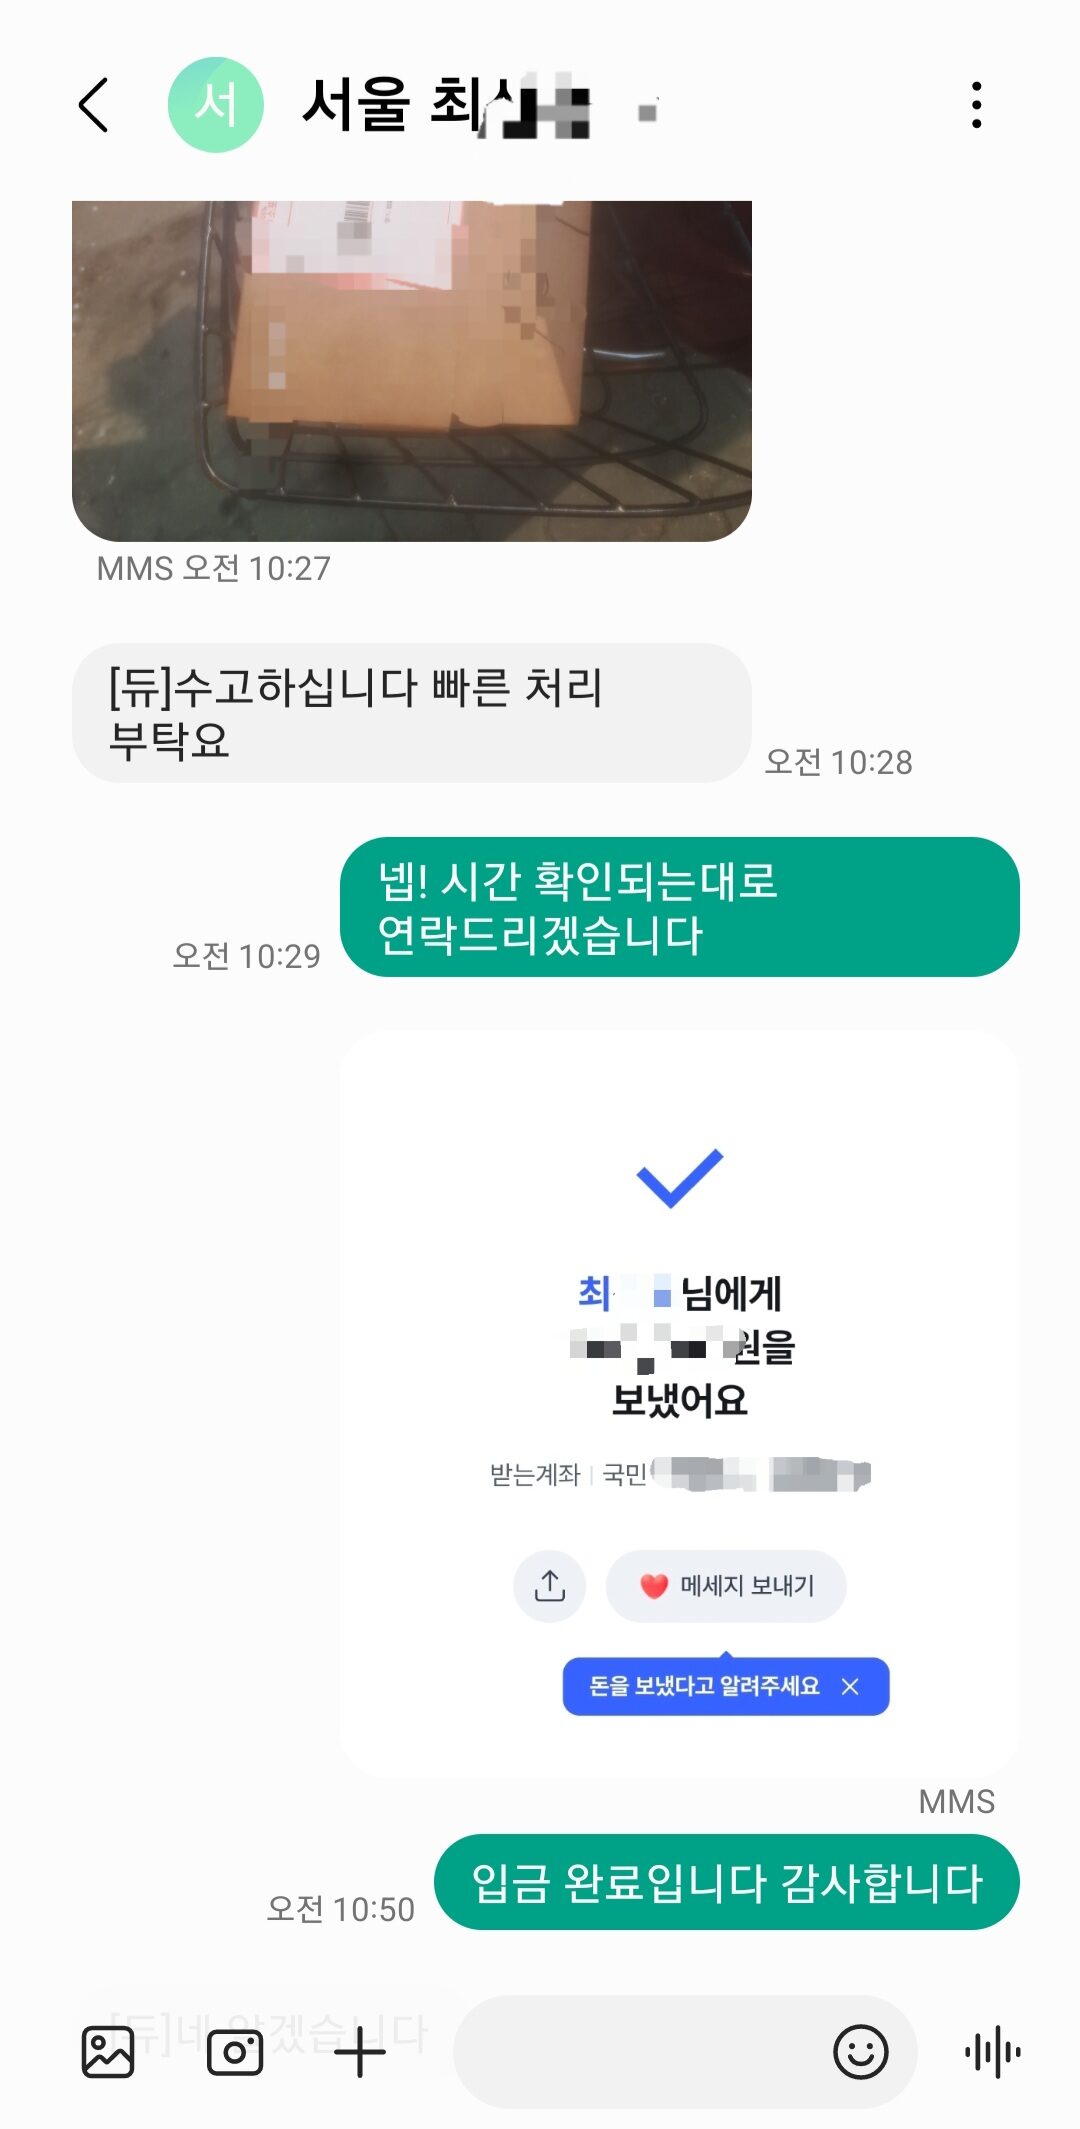1080x2129 pixels.
Task: Tap the 메세지 보내기 button
Action: 726,1586
